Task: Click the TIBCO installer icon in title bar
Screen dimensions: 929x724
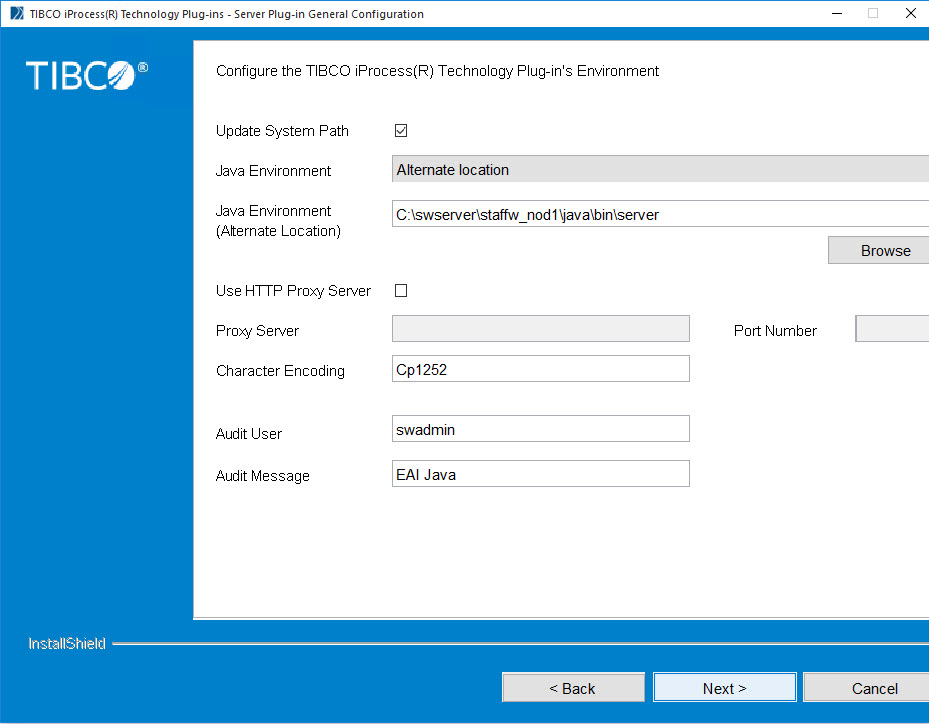Action: click(16, 14)
